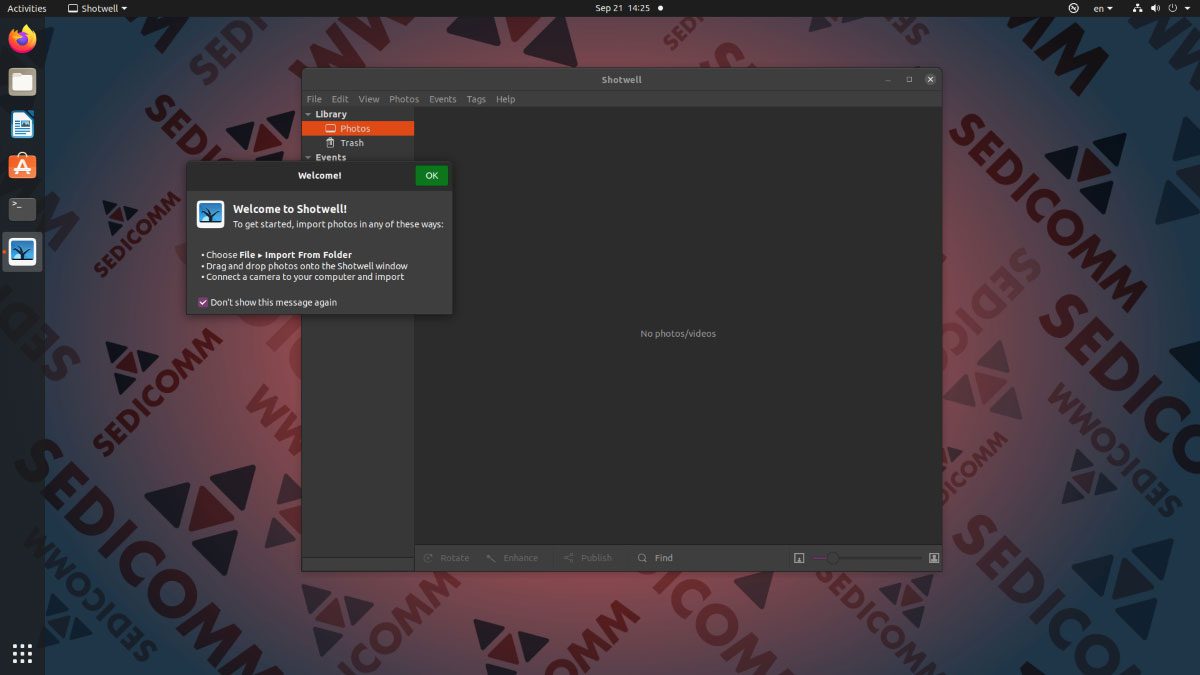
Task: Show applications grid in the dock
Action: point(22,653)
